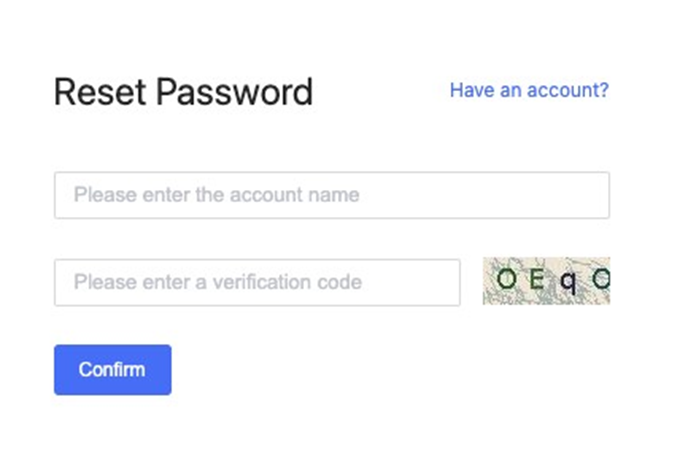Click the first 'O' in the captcha
The height and width of the screenshot is (462, 680).
pos(507,280)
